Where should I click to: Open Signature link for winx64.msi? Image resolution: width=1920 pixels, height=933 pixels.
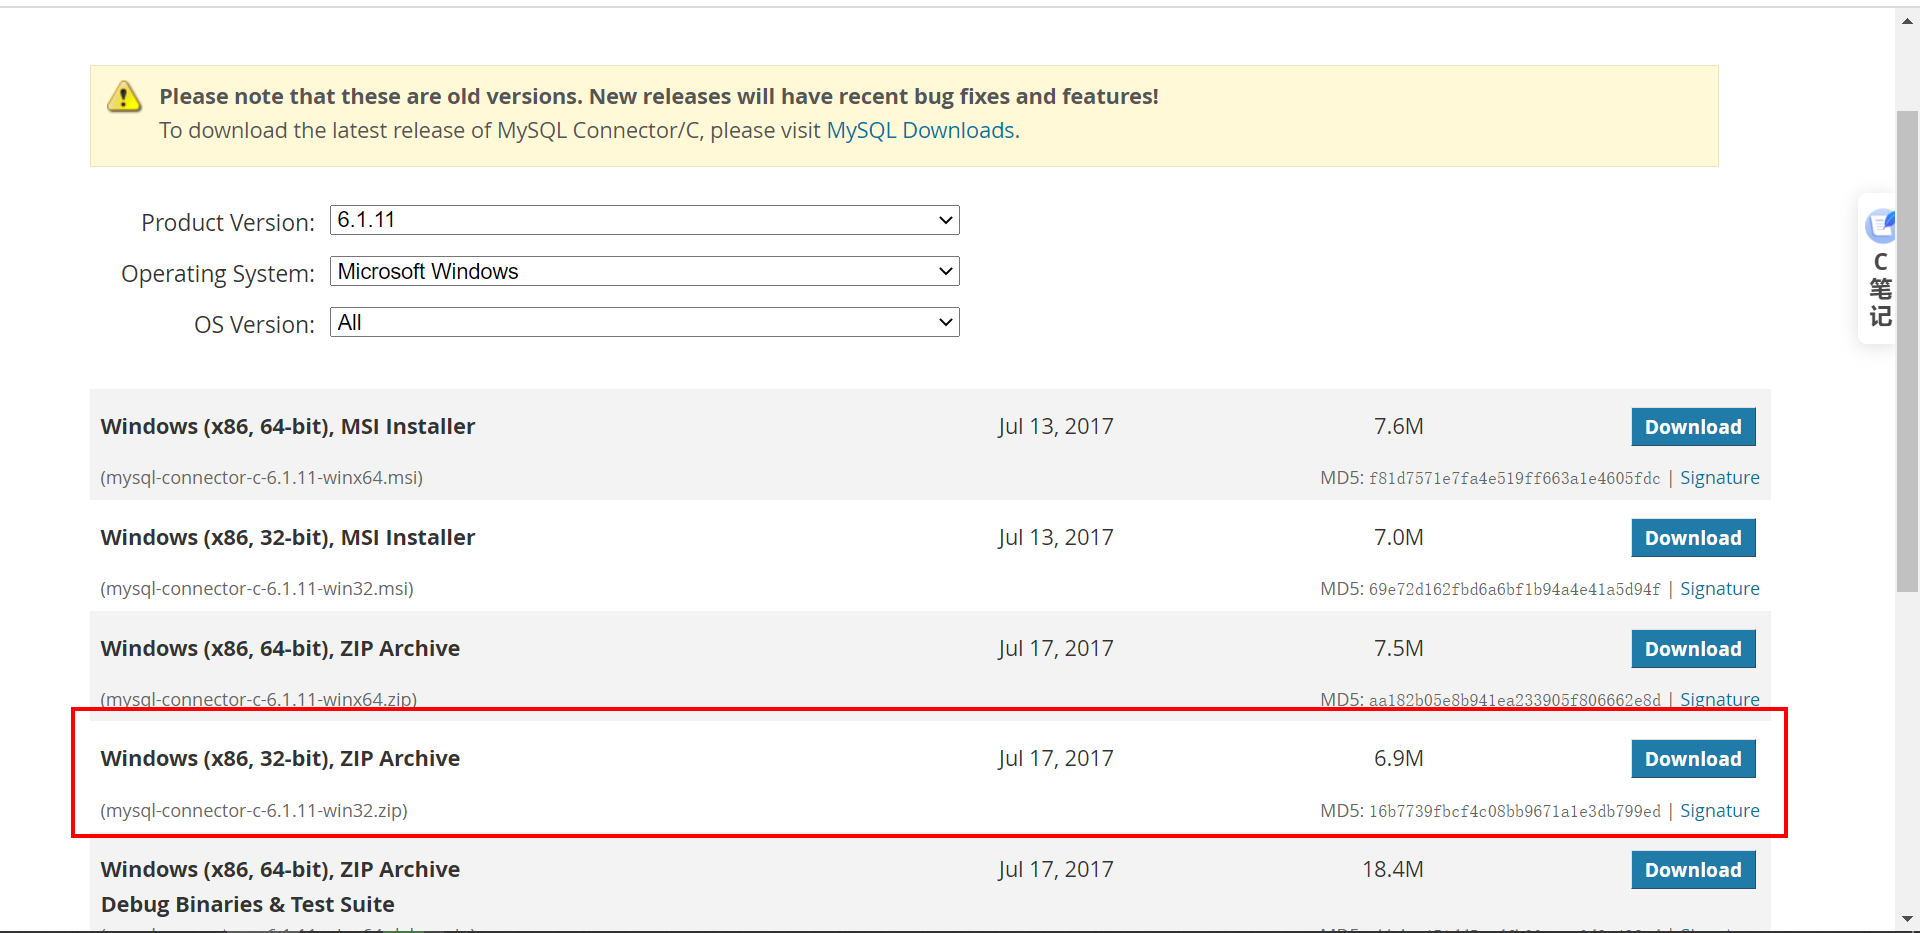(1719, 478)
